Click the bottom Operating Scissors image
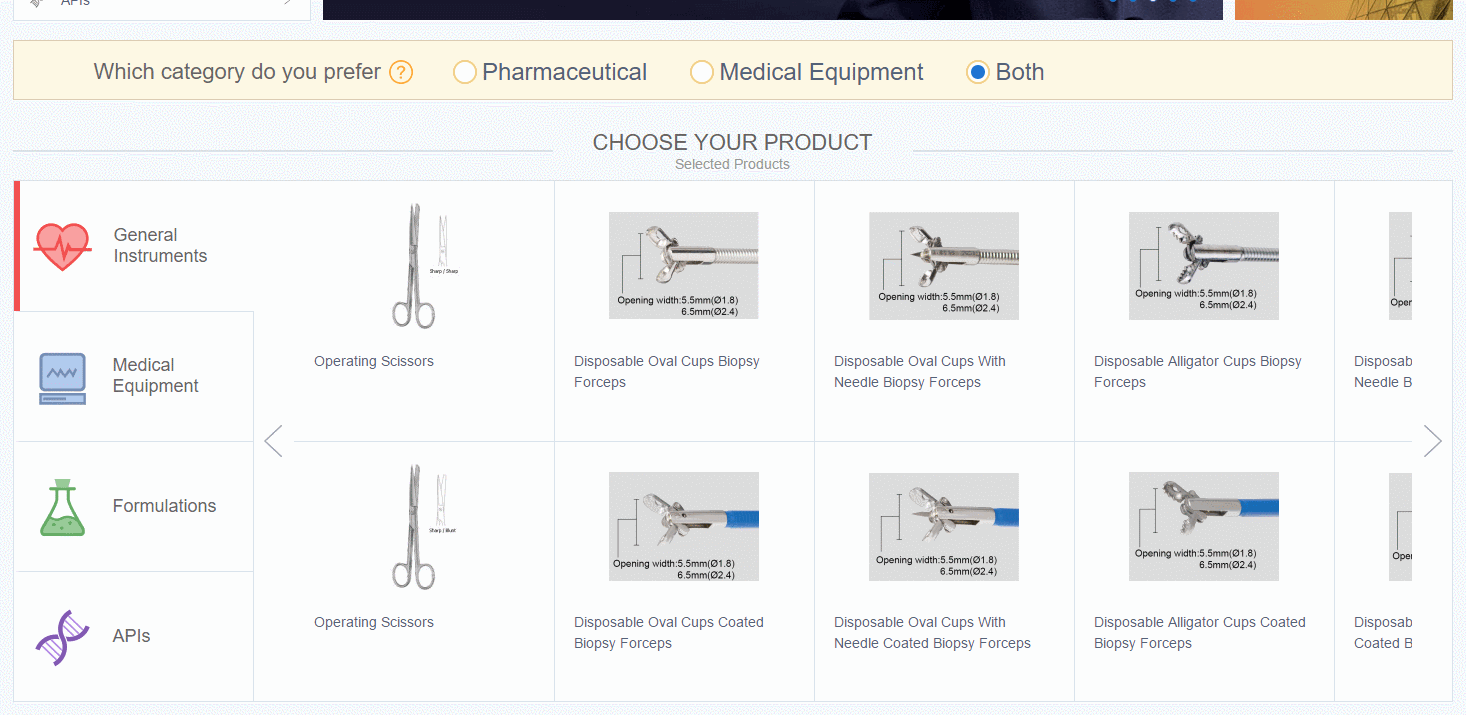 tap(414, 526)
